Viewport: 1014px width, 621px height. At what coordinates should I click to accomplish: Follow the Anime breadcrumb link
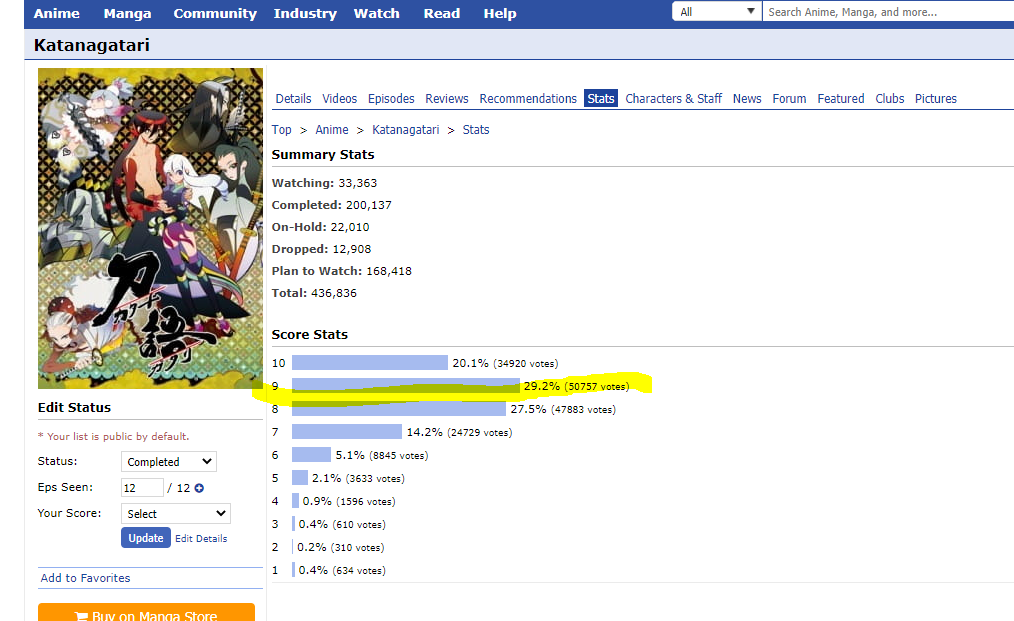point(332,129)
